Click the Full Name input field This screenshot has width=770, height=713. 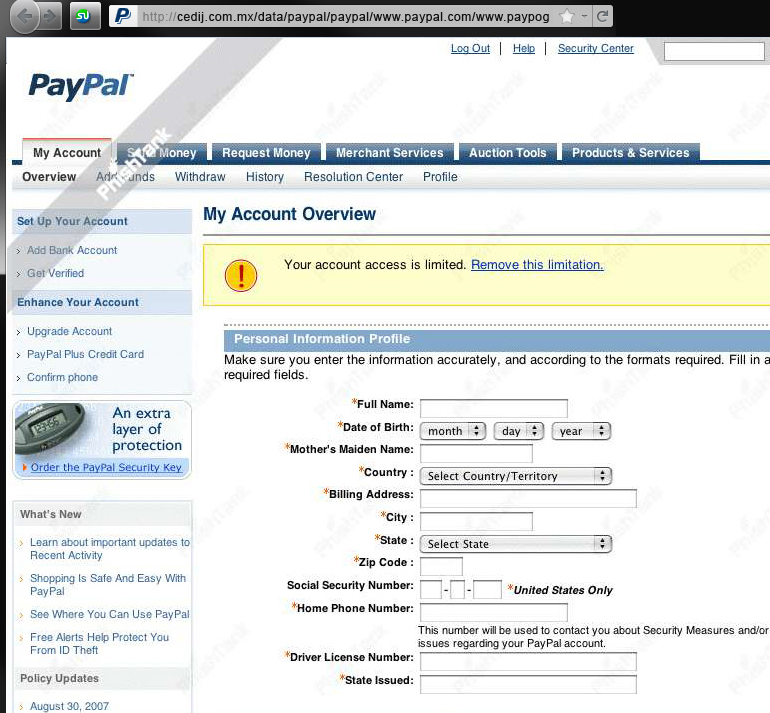(494, 408)
